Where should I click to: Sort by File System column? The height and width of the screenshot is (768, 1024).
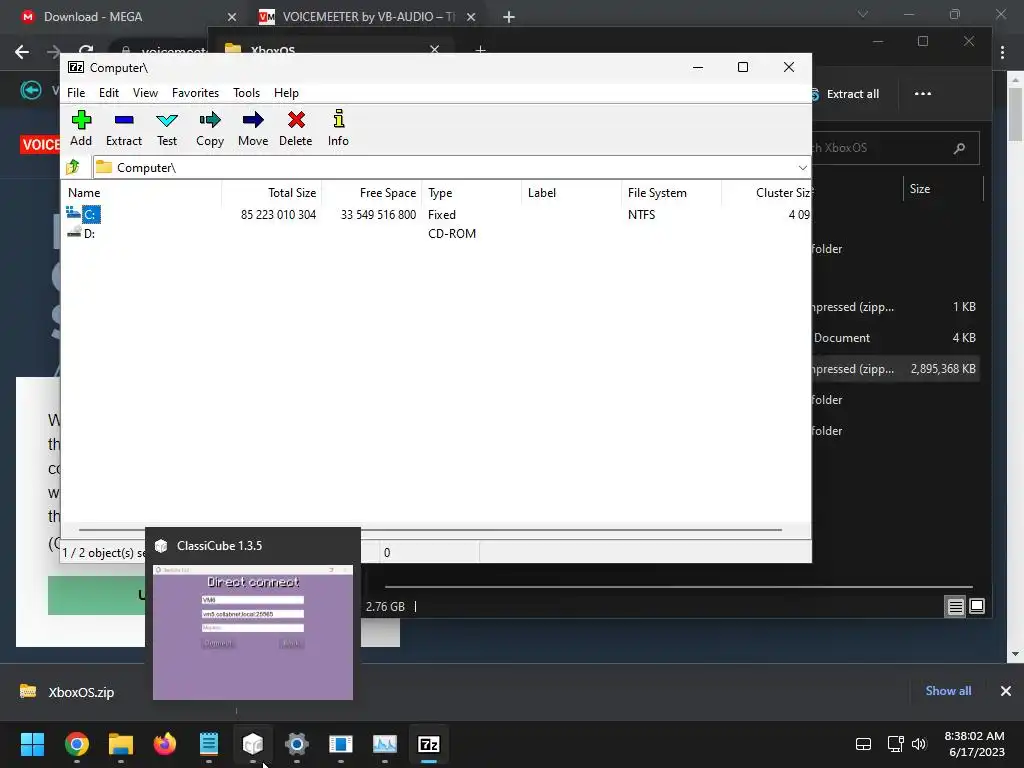tap(671, 193)
